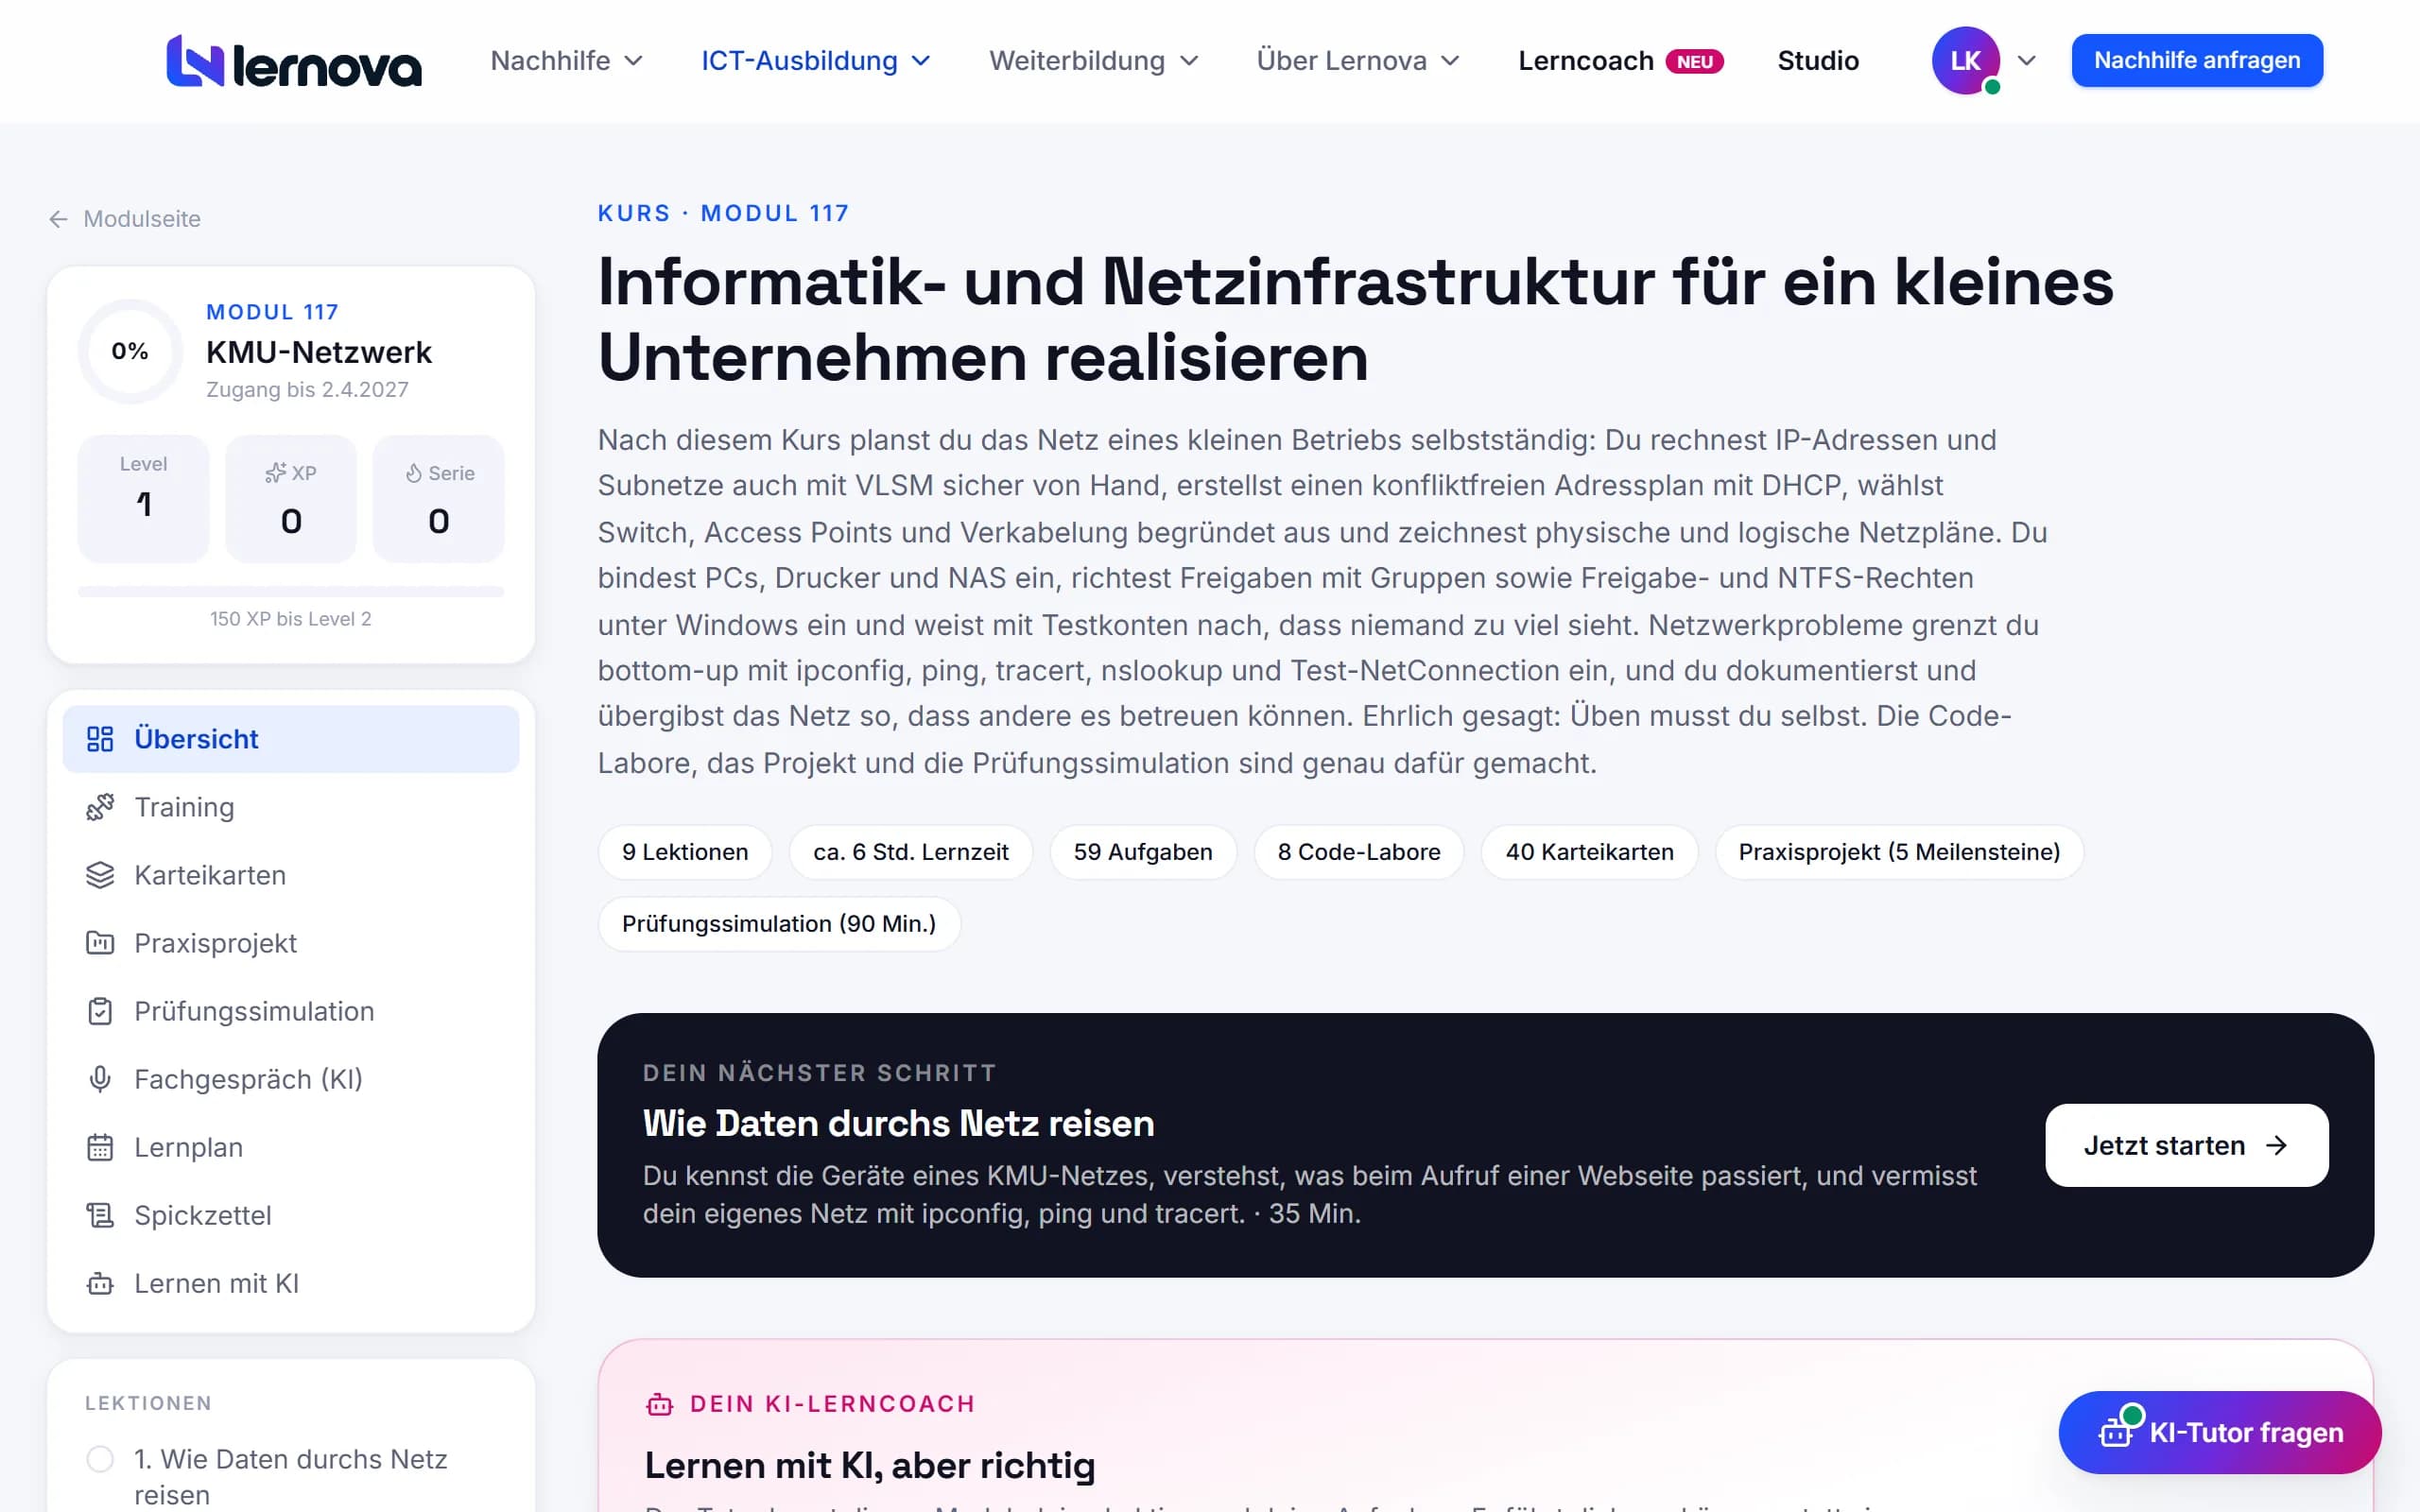
Task: Select Karteikarten in the sidebar
Action: pos(291,875)
